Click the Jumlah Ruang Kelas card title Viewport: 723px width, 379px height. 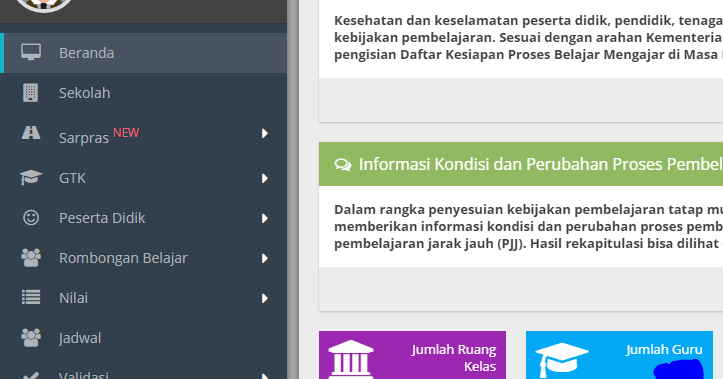(454, 358)
